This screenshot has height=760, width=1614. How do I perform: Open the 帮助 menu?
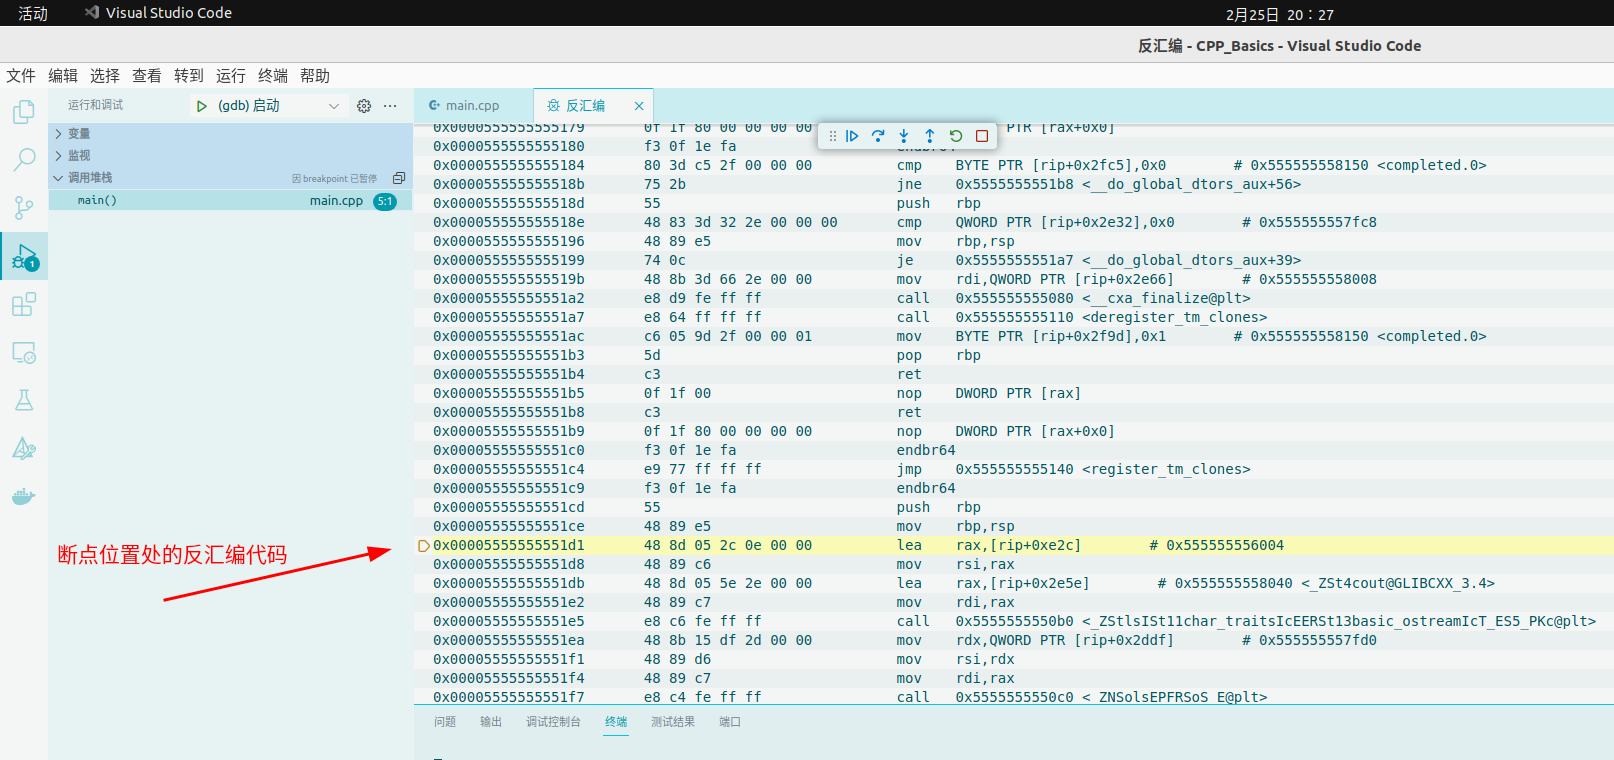pos(315,76)
